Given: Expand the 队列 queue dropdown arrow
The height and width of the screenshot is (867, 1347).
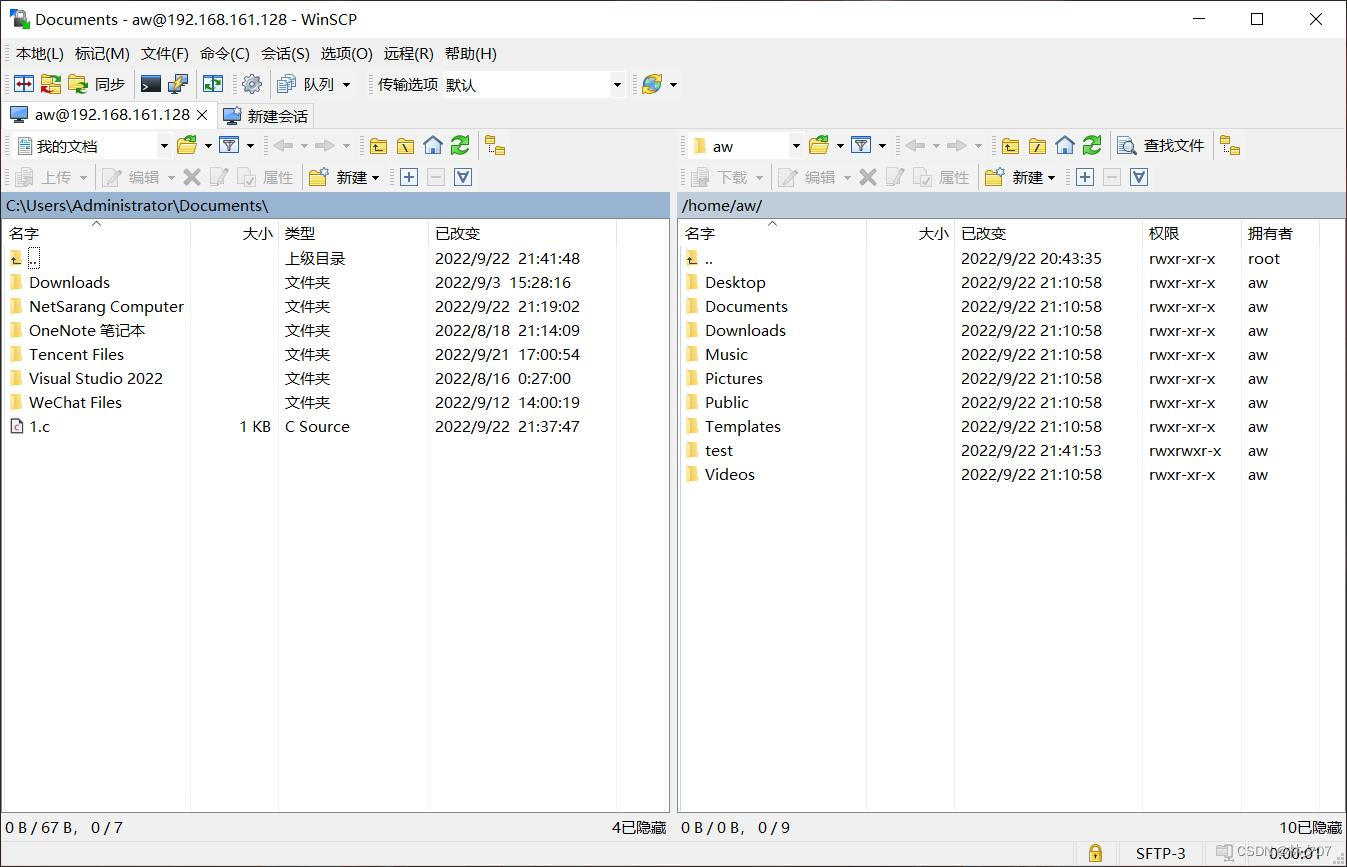Looking at the screenshot, I should pos(347,85).
